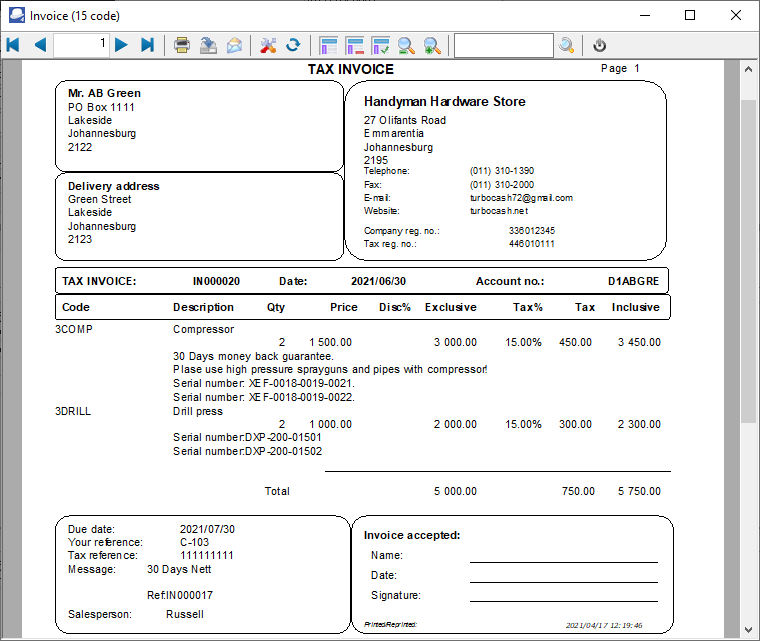Close the Invoice window
The height and width of the screenshot is (641, 760).
point(736,15)
